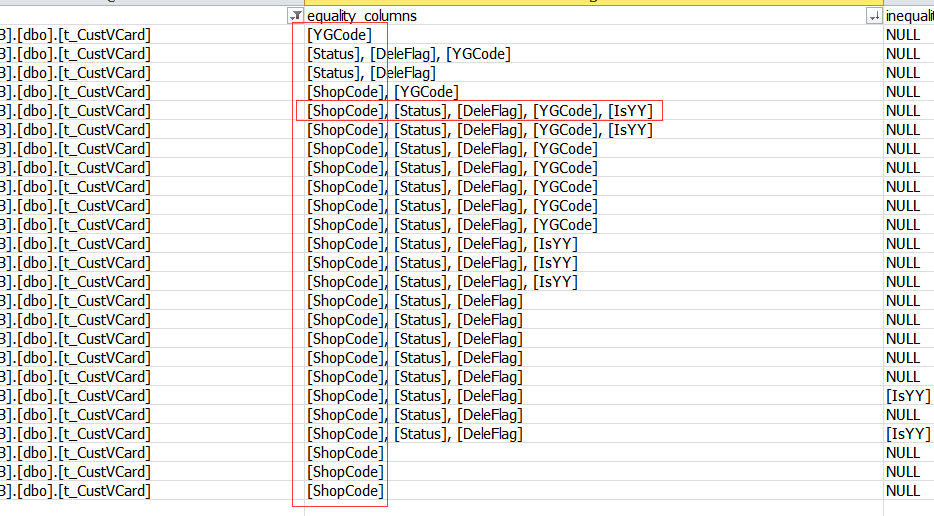Viewport: 934px width, 516px height.
Task: Select the t_CustVCard cell in the bottom row
Action: click(80, 491)
